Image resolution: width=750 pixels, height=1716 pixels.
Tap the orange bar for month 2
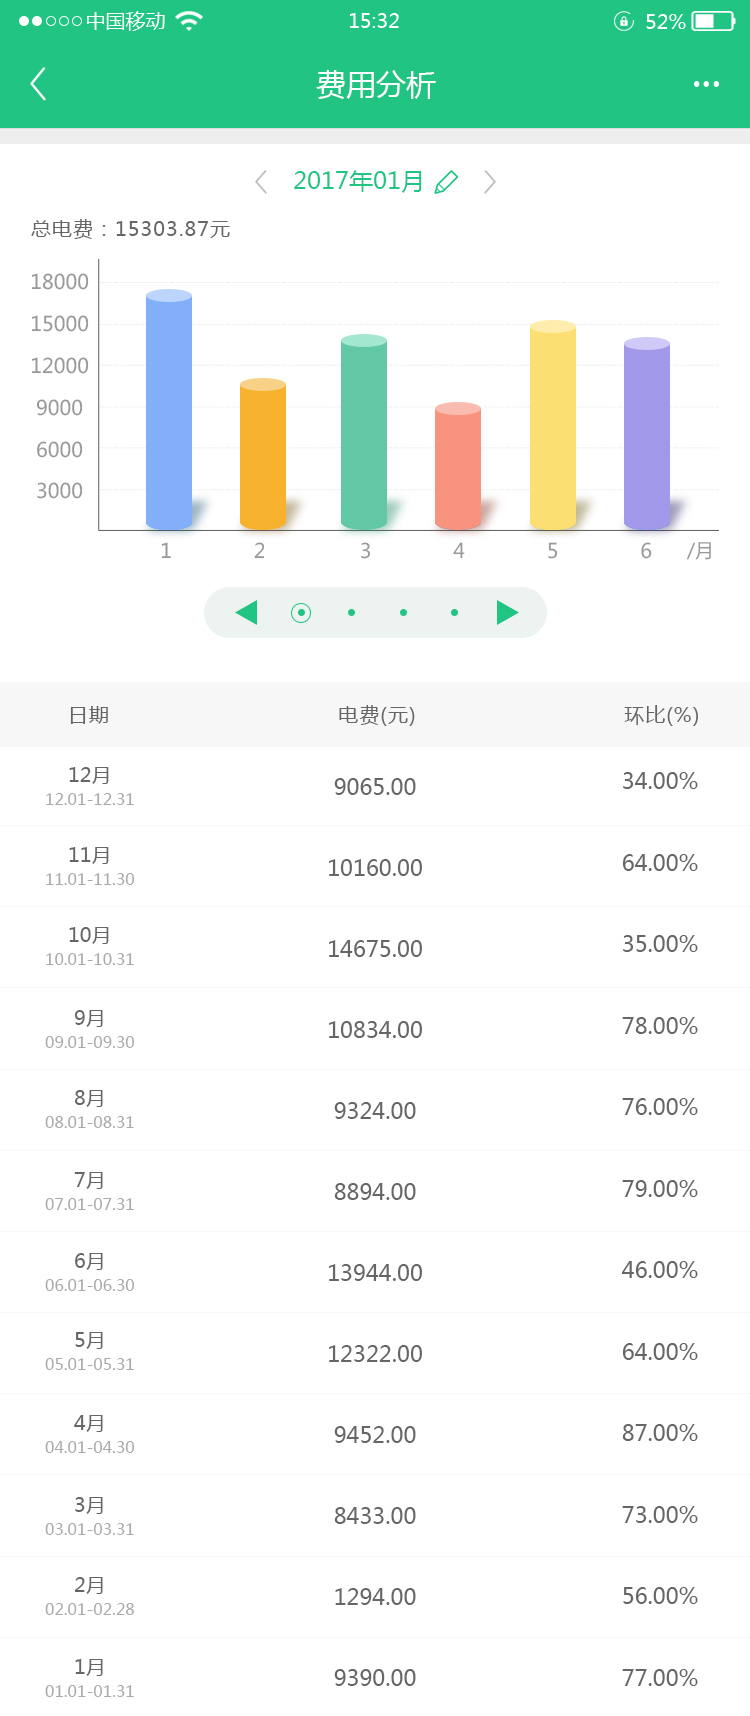pos(263,455)
